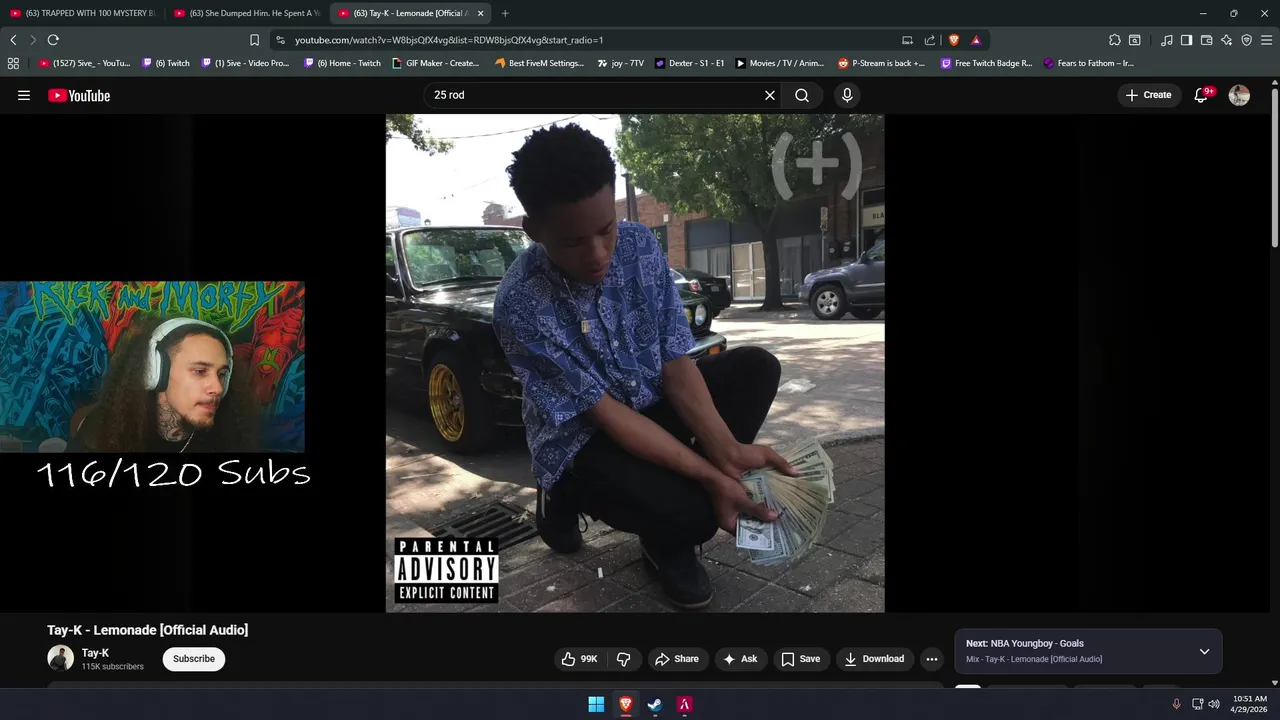Clear the search box with the X
1280x720 pixels.
770,95
